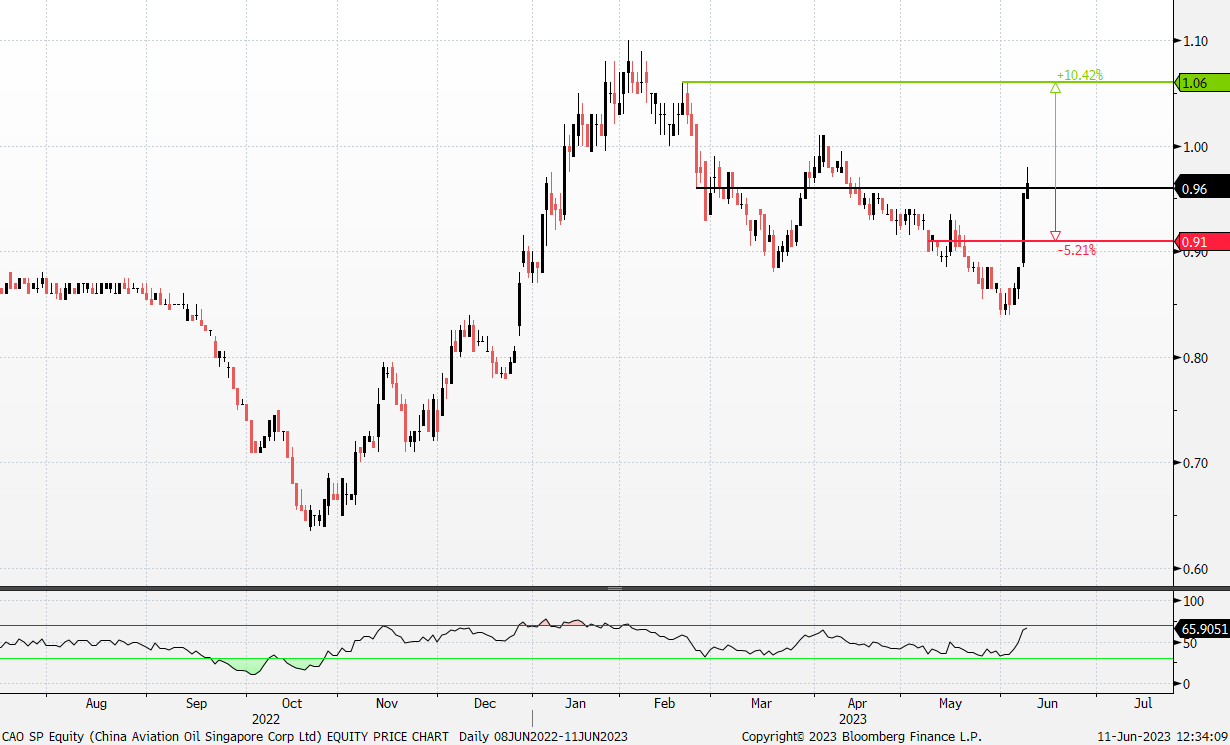Click the green upward triangle arrow marker
This screenshot has height=745, width=1230.
(x=1055, y=89)
